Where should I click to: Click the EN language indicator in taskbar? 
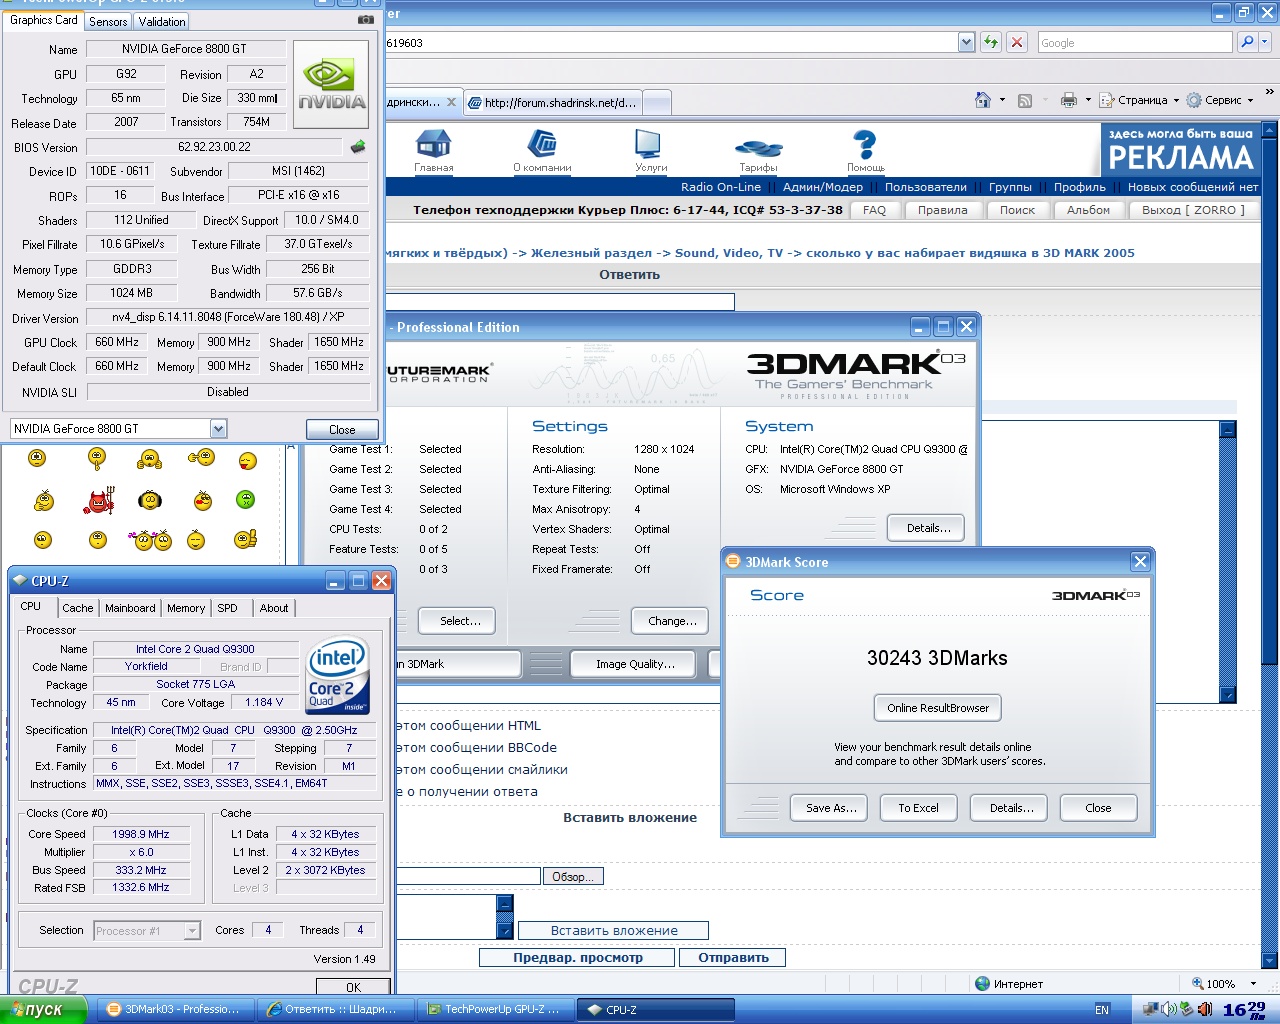(1102, 1009)
